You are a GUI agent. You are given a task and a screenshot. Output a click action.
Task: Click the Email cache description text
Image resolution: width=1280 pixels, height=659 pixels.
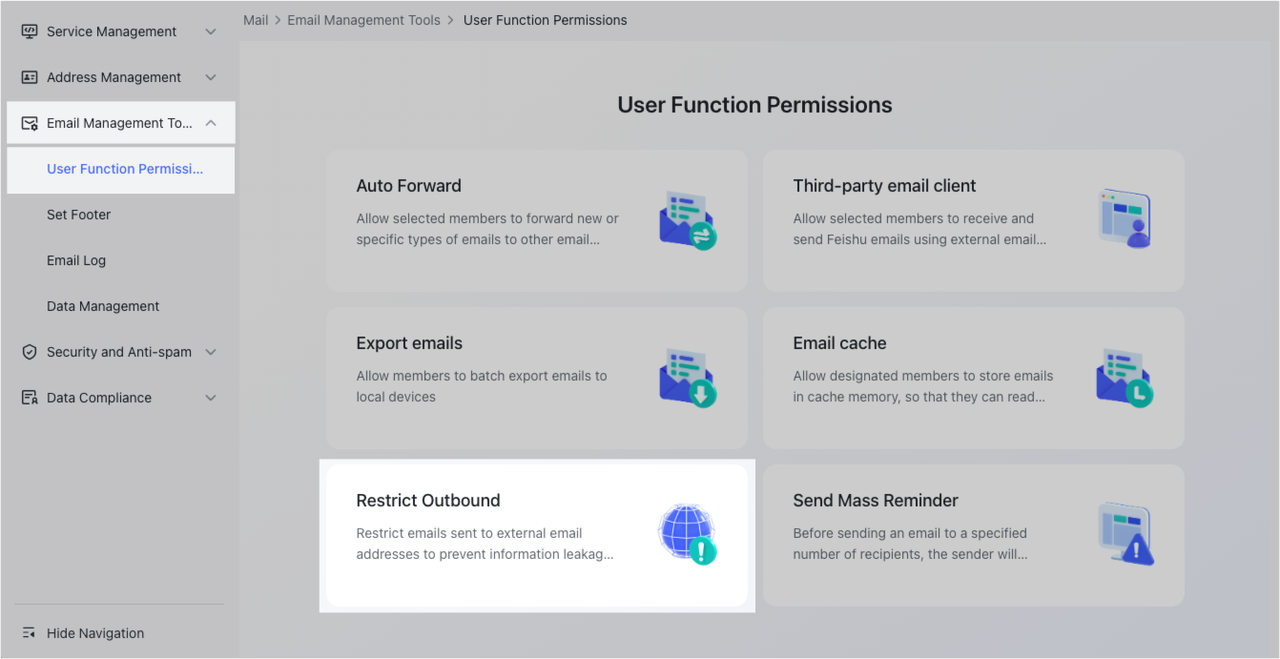click(923, 386)
